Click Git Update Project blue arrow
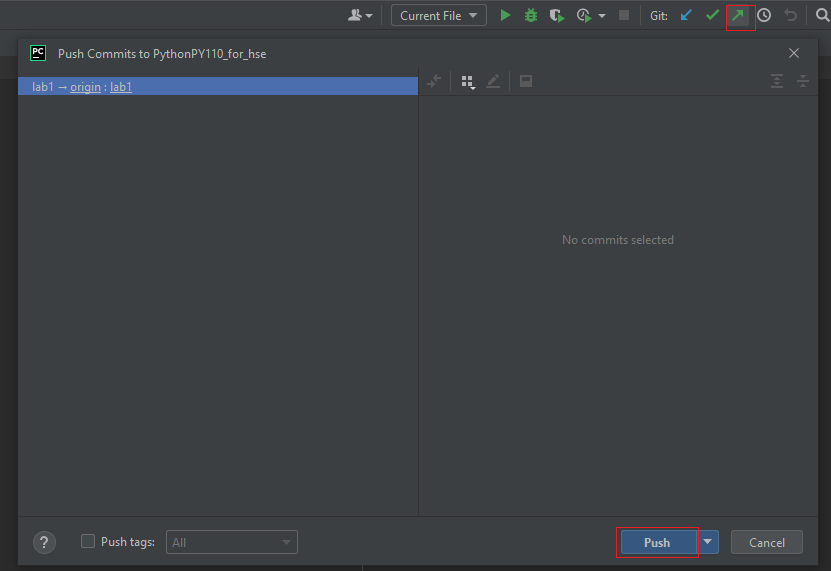This screenshot has height=571, width=831. pyautogui.click(x=686, y=16)
